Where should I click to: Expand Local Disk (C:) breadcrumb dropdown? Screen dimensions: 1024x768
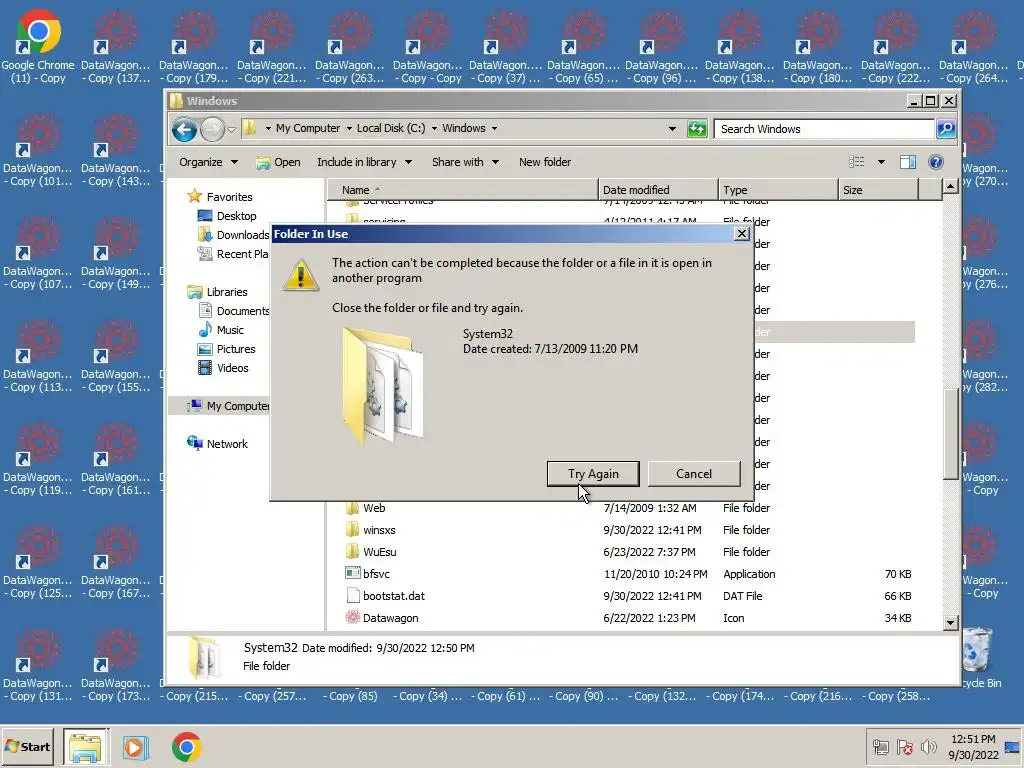[x=434, y=129]
